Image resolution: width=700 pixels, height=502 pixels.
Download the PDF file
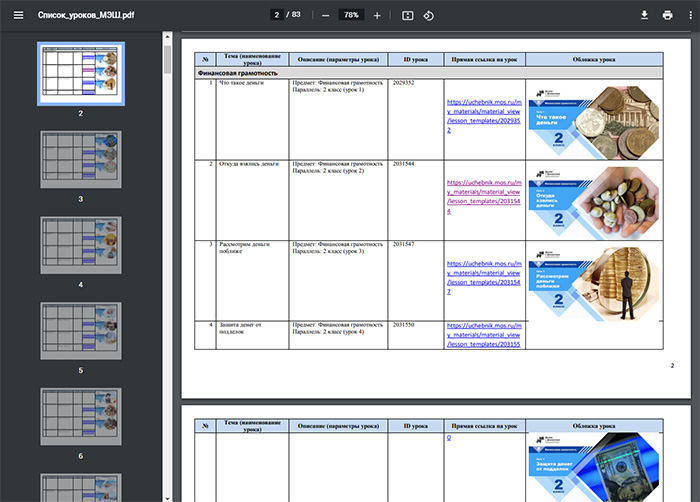[x=644, y=16]
